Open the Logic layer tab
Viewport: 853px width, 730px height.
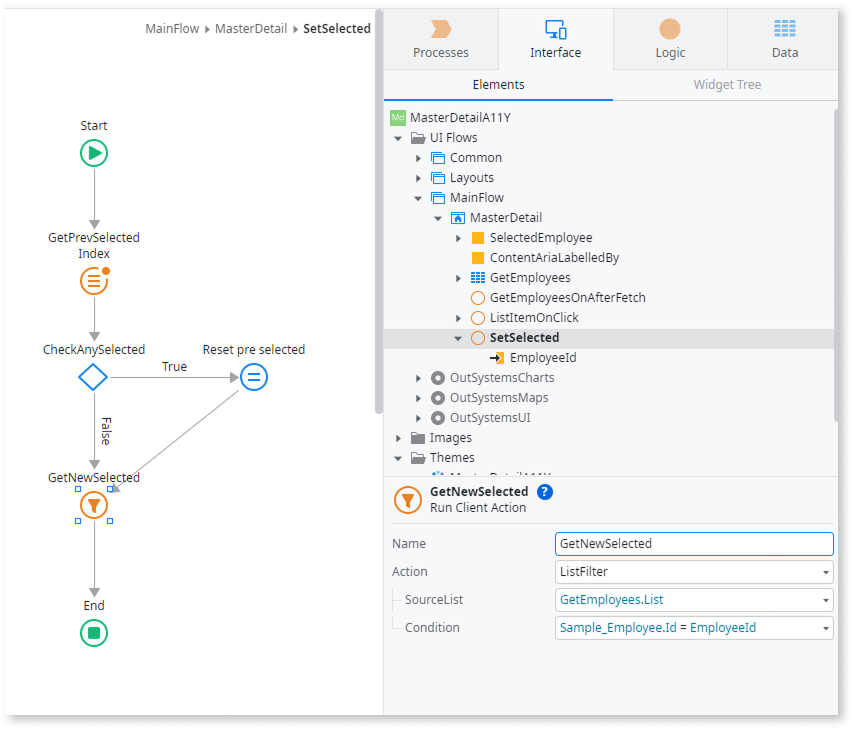tap(670, 39)
